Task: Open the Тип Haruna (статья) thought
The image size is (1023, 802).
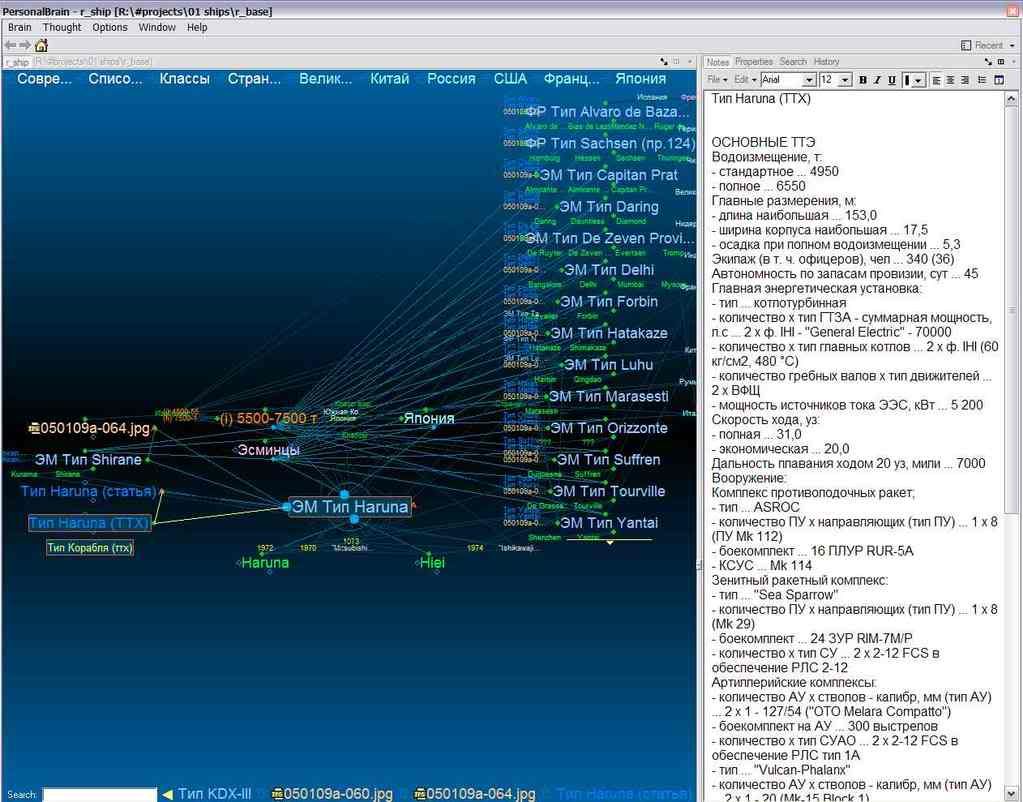Action: (x=89, y=491)
